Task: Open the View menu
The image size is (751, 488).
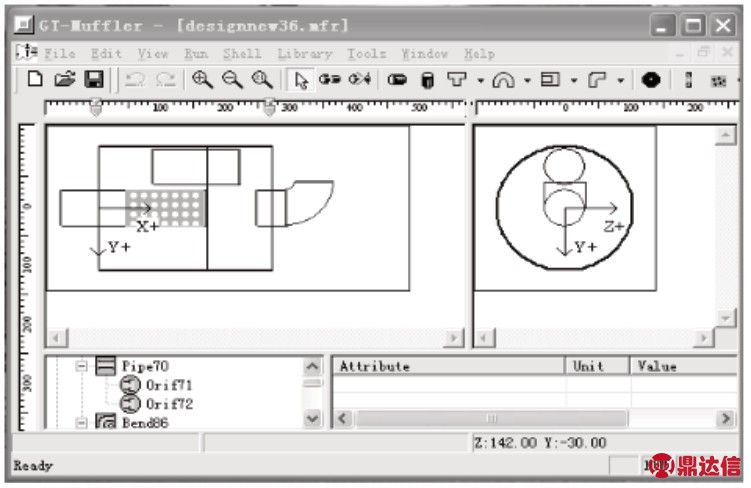Action: (153, 54)
